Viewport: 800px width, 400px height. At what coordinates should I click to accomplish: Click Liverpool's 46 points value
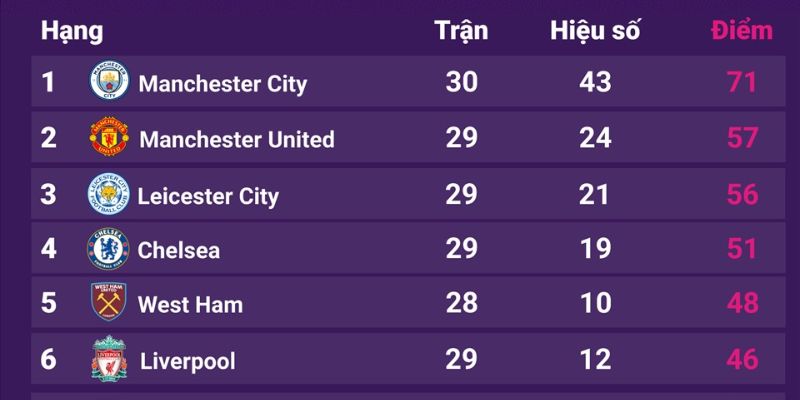[x=742, y=359]
